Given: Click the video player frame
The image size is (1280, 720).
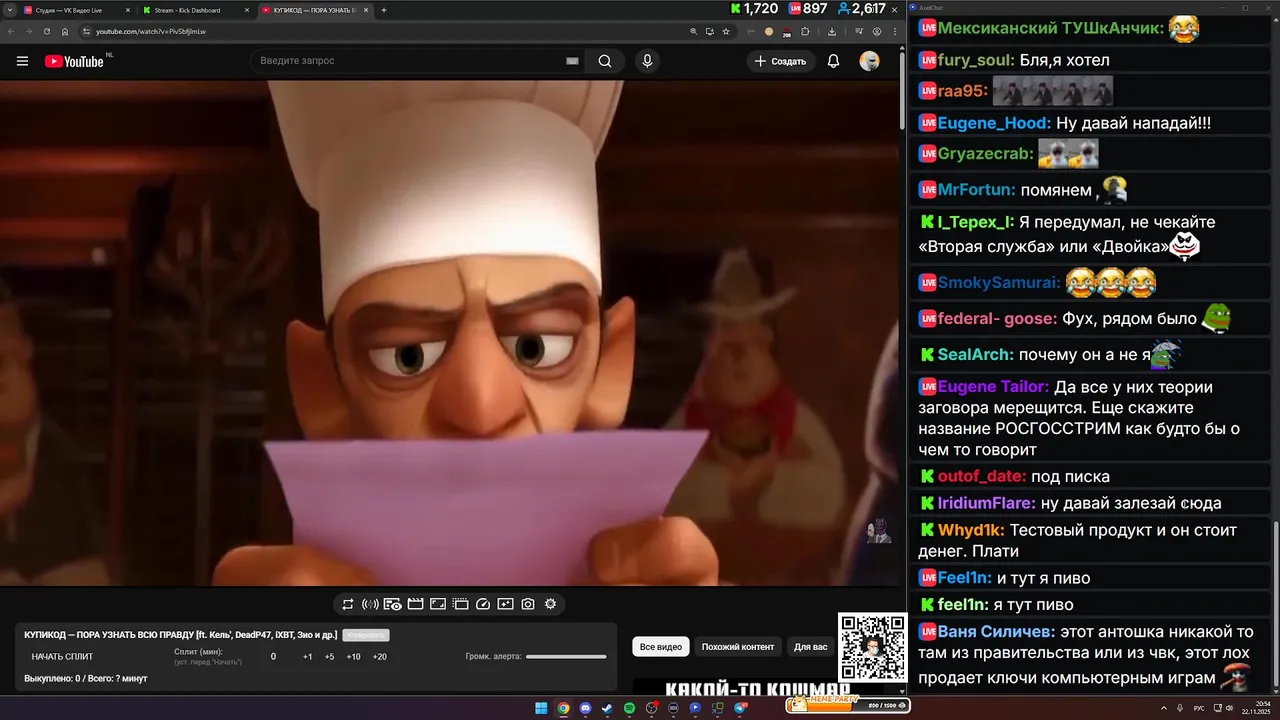Looking at the screenshot, I should (x=450, y=333).
